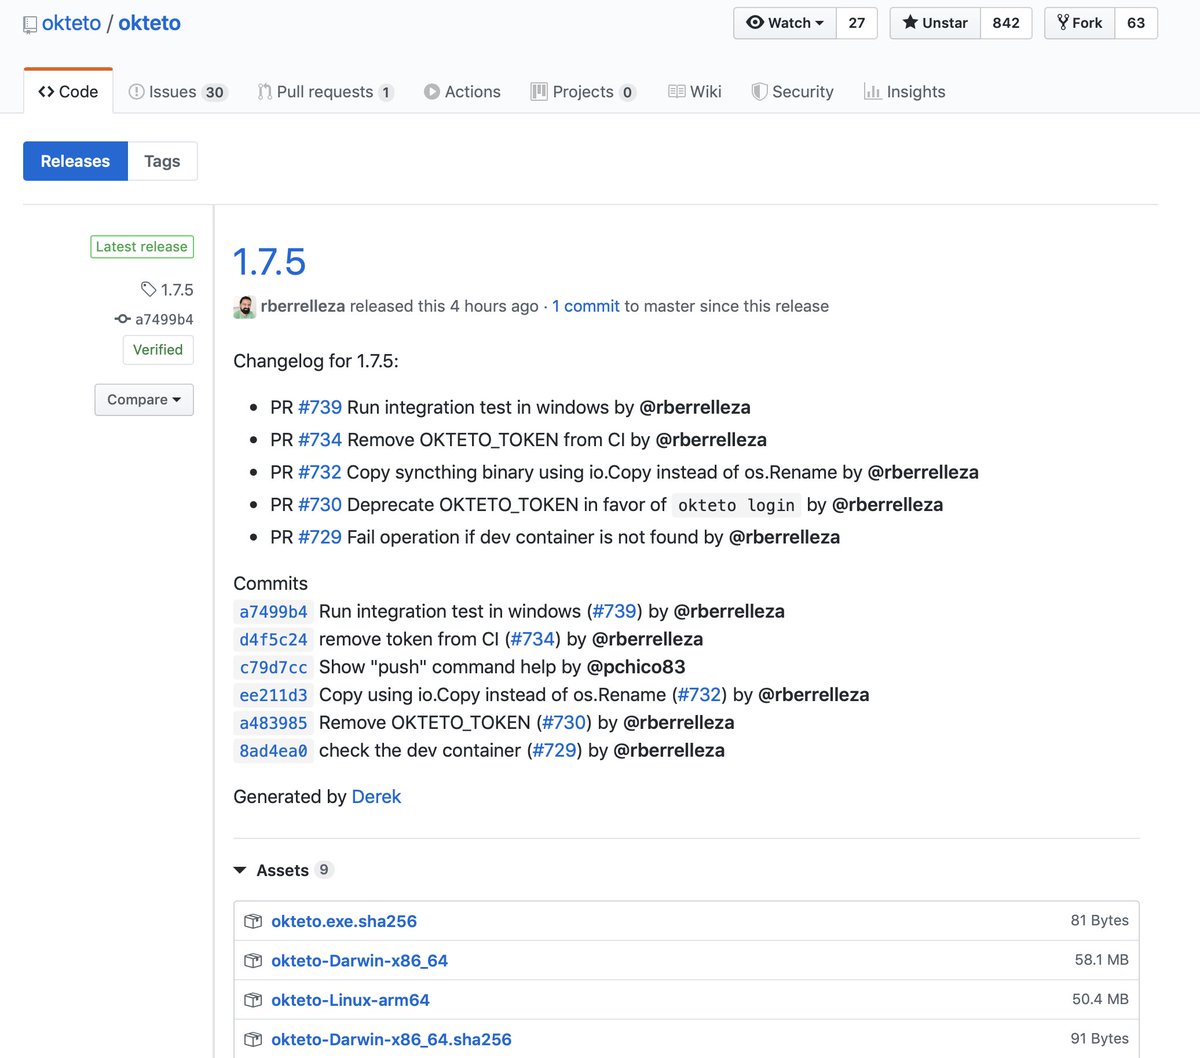The image size is (1200, 1058).
Task: Open commit hash d4f5c24
Action: pos(273,640)
